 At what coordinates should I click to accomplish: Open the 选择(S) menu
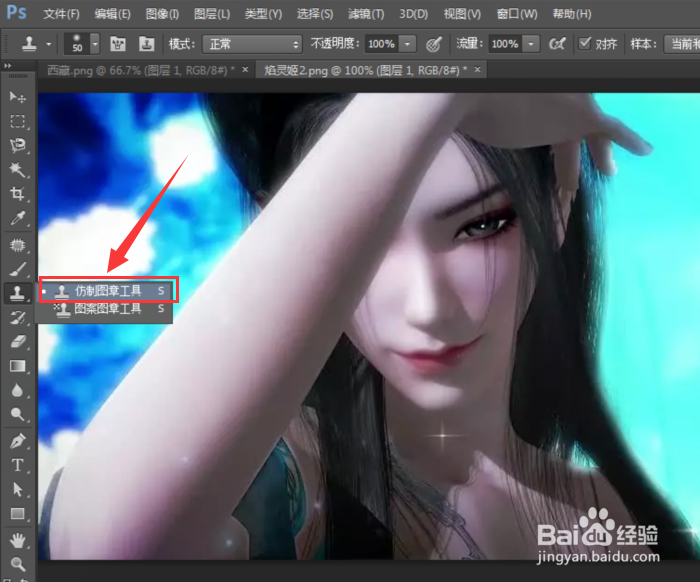(315, 14)
